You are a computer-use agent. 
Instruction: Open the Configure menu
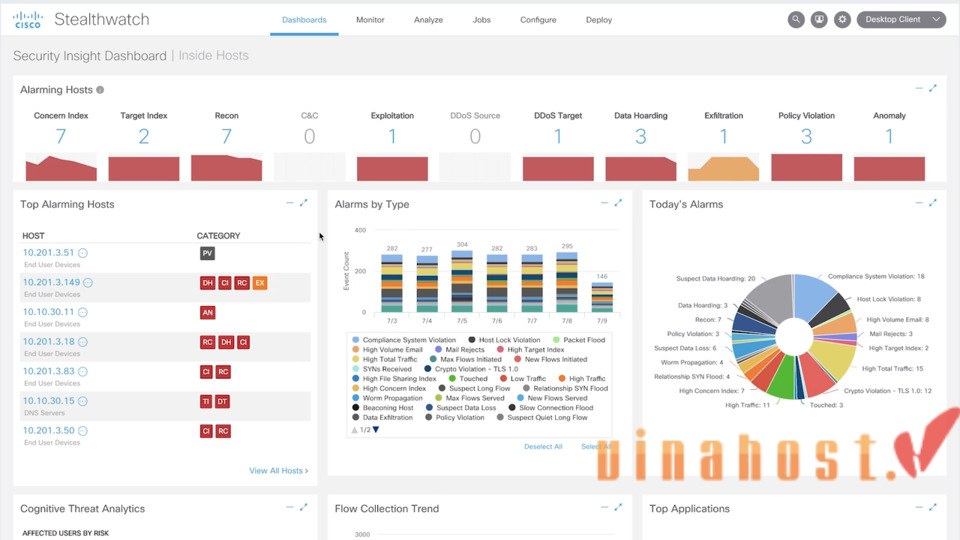tap(538, 20)
